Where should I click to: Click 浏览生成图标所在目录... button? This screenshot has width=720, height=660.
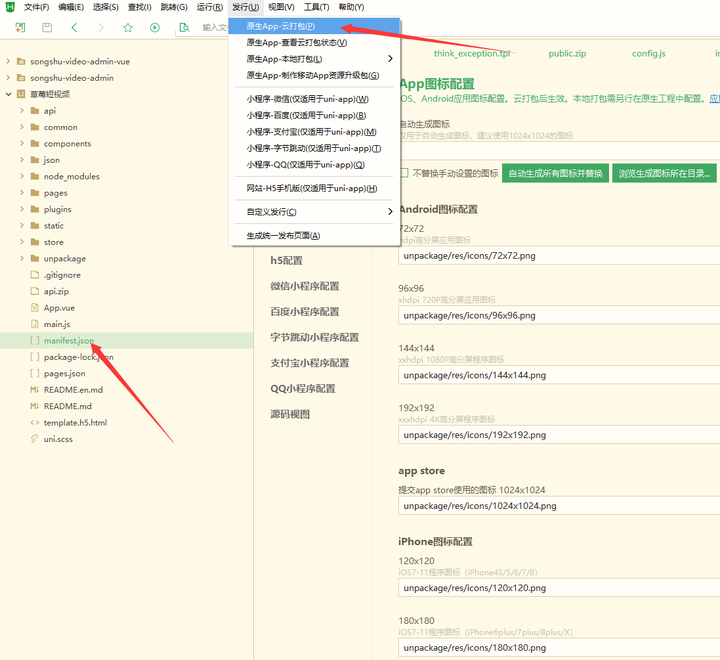click(x=664, y=173)
